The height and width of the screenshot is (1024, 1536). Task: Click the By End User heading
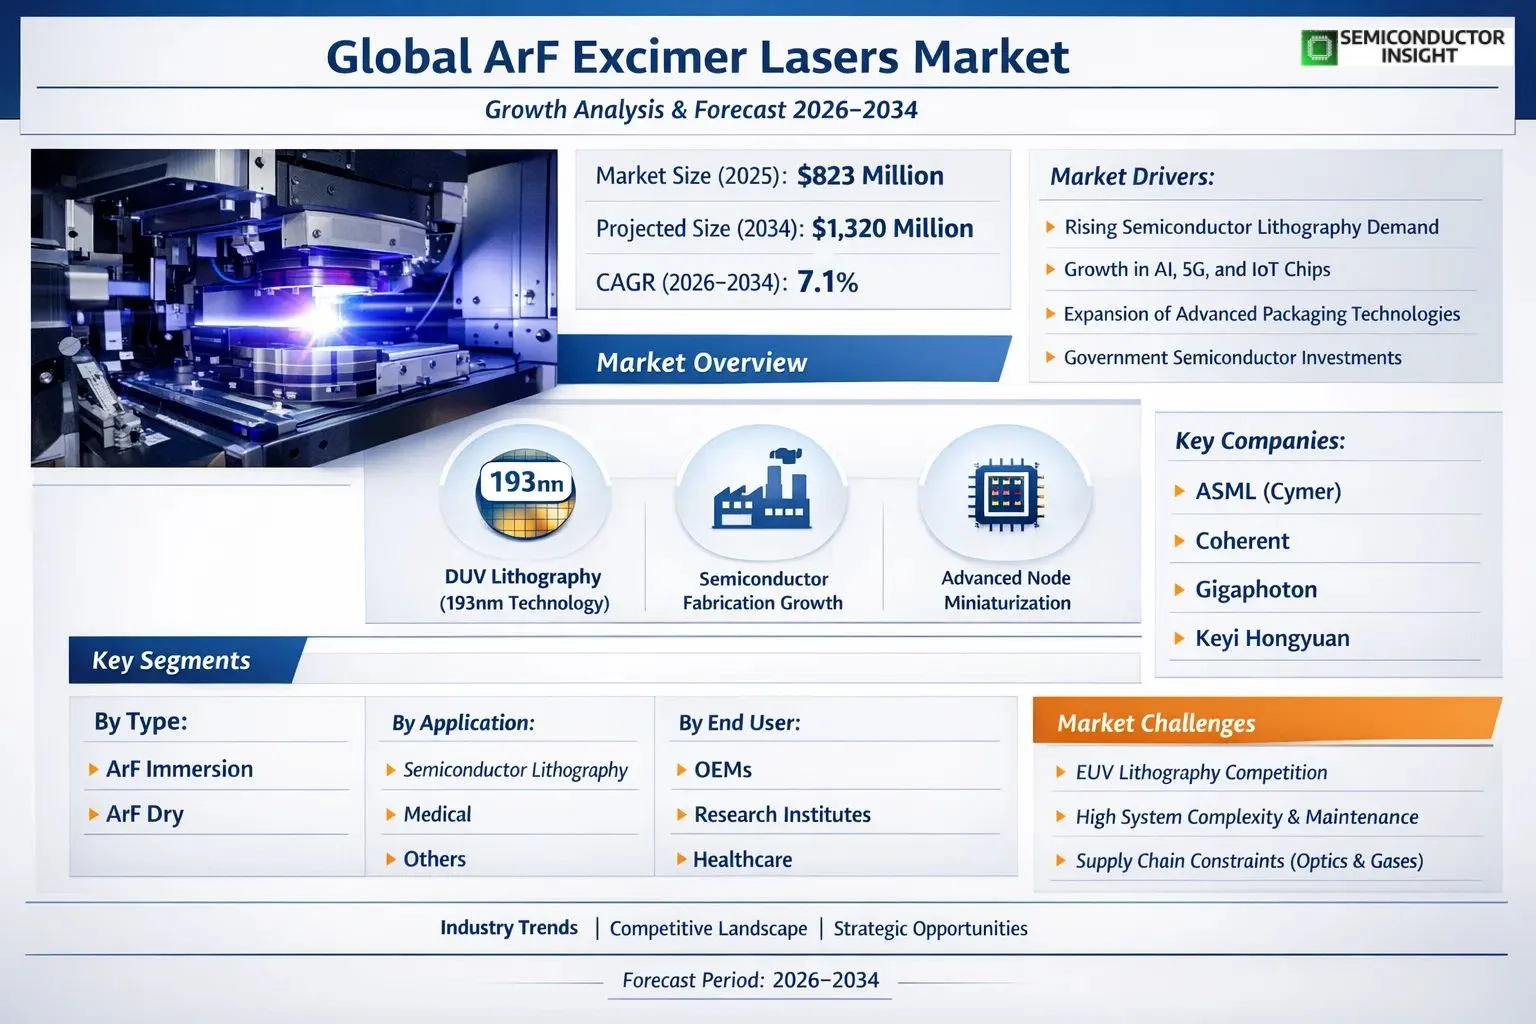click(739, 723)
